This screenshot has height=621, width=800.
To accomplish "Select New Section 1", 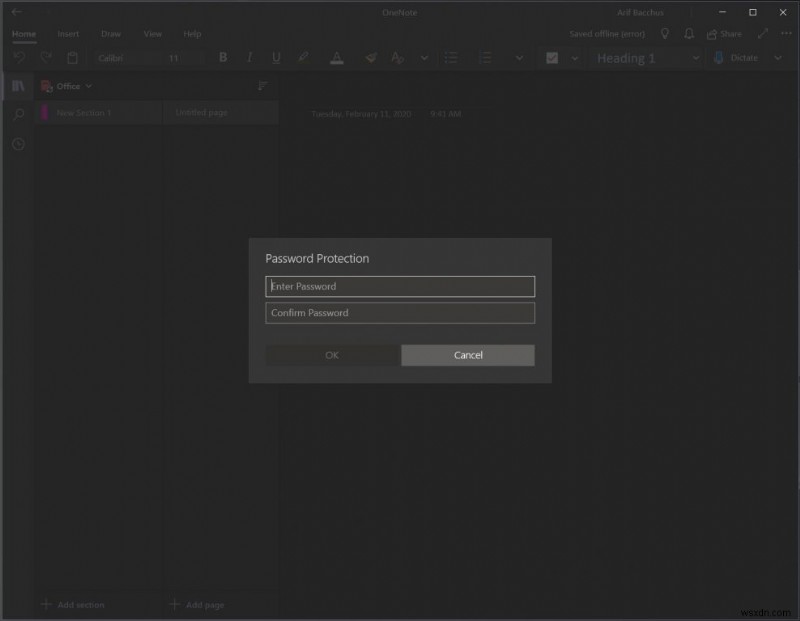I will point(98,113).
